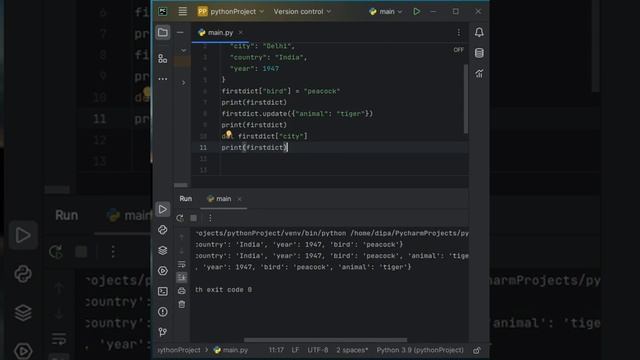Open the Git version control tool window icon
This screenshot has width=640, height=360.
click(163, 332)
